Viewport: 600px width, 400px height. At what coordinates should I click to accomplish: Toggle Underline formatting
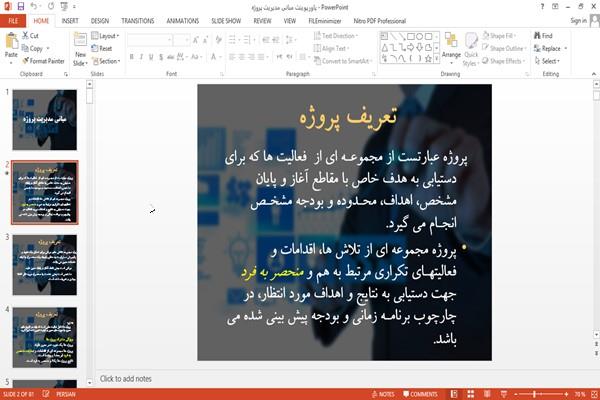151,57
